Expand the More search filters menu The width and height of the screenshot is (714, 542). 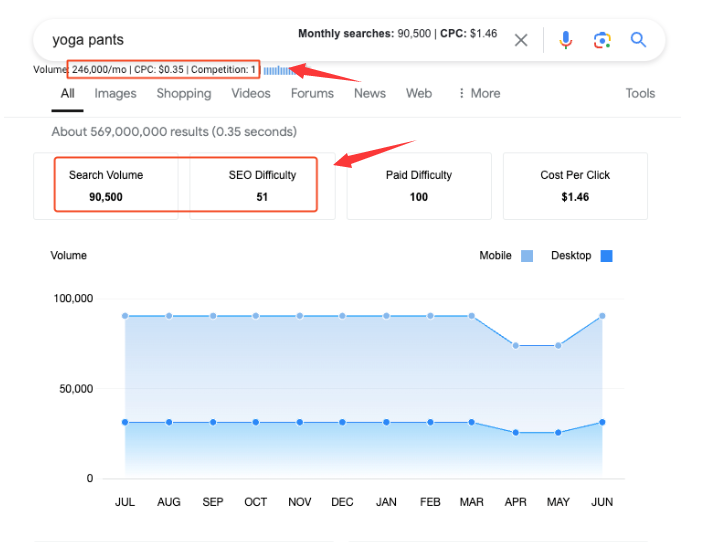click(478, 93)
